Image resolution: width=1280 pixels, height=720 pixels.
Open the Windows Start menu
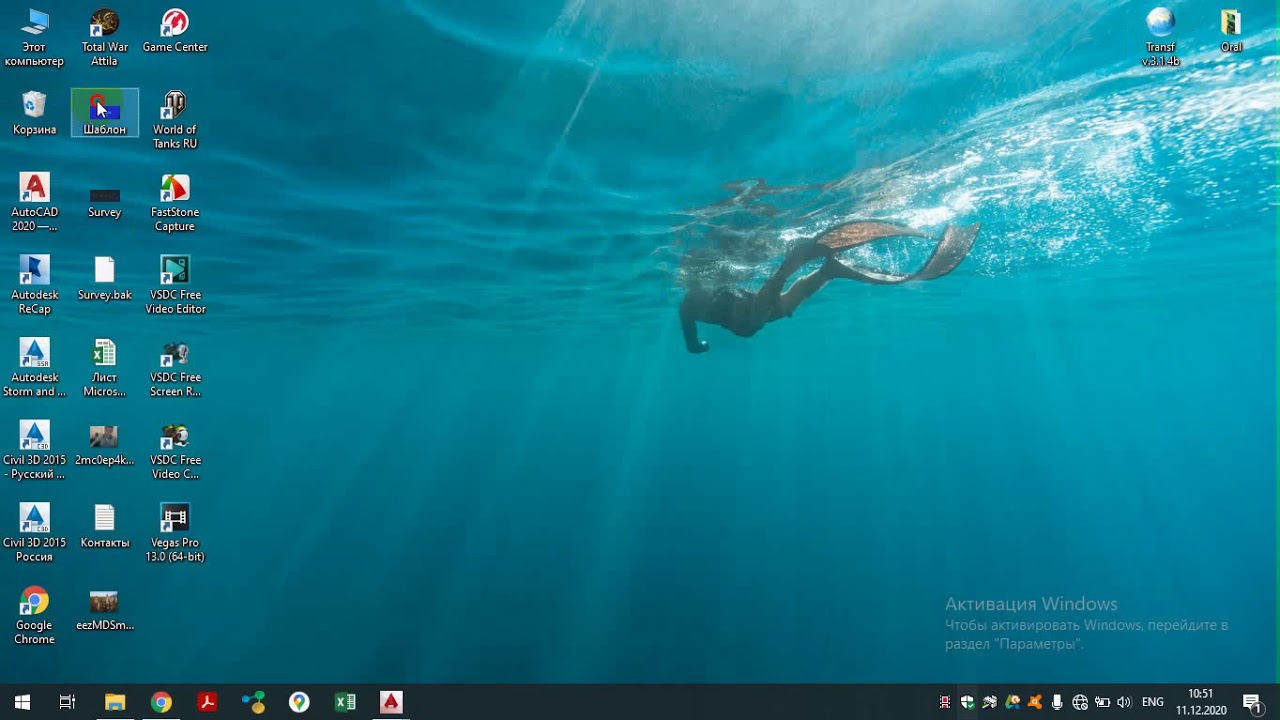click(22, 702)
